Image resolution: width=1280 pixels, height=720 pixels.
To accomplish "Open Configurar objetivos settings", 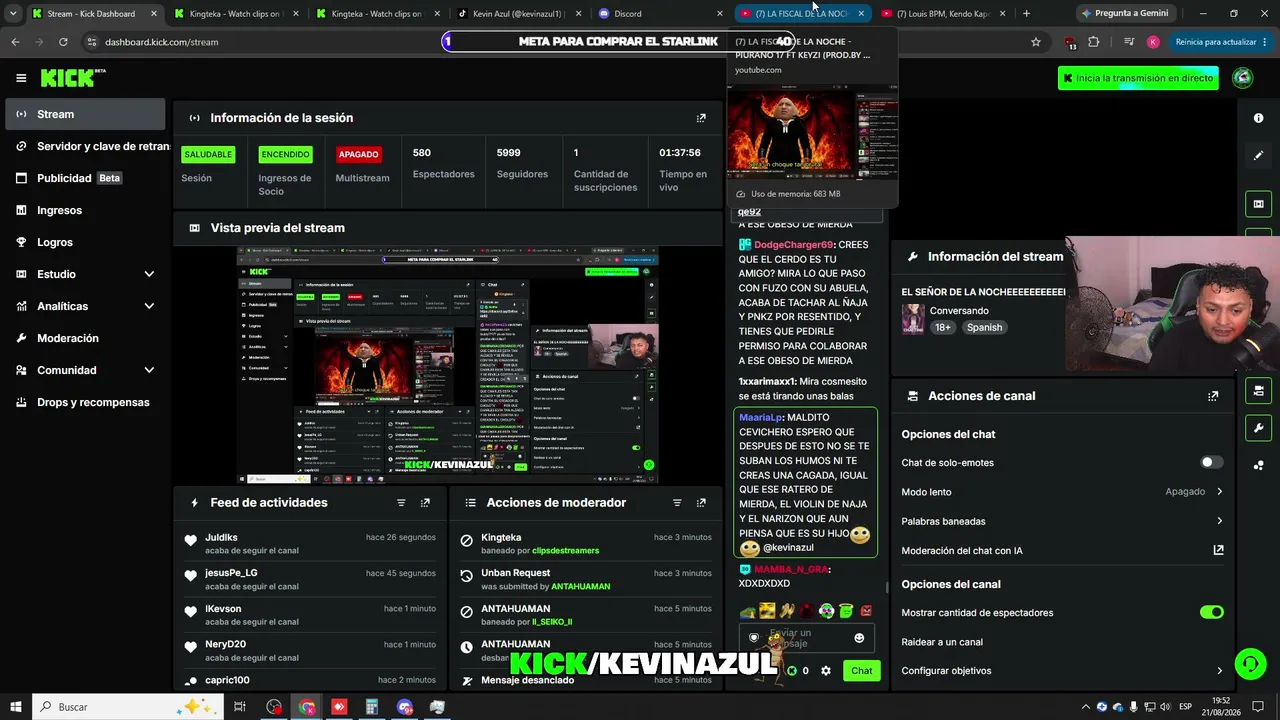I will [x=1062, y=671].
